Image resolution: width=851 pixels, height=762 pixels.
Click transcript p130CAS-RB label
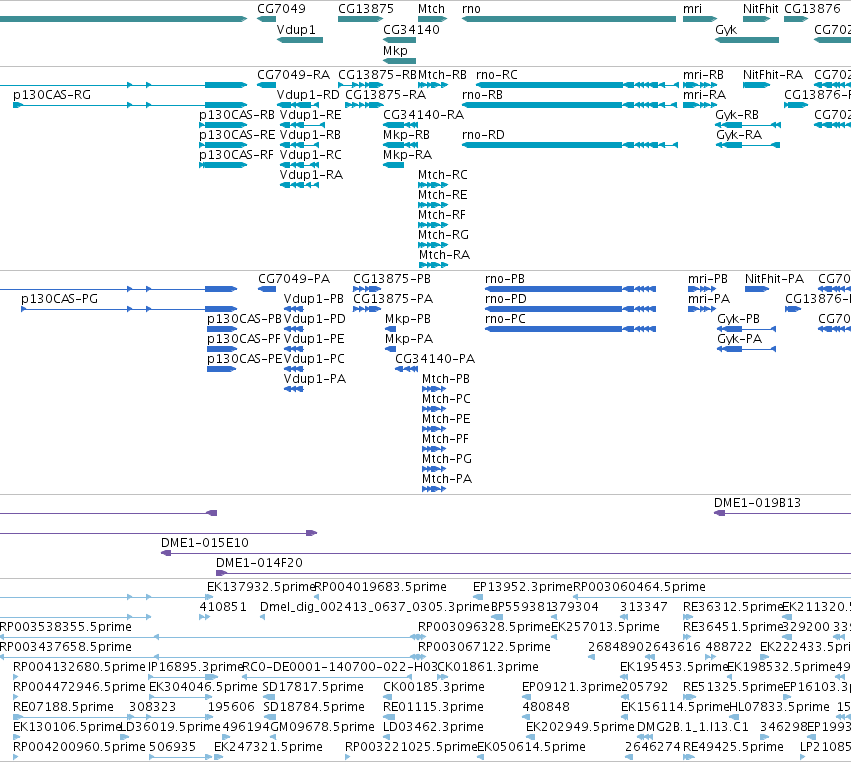click(x=237, y=115)
